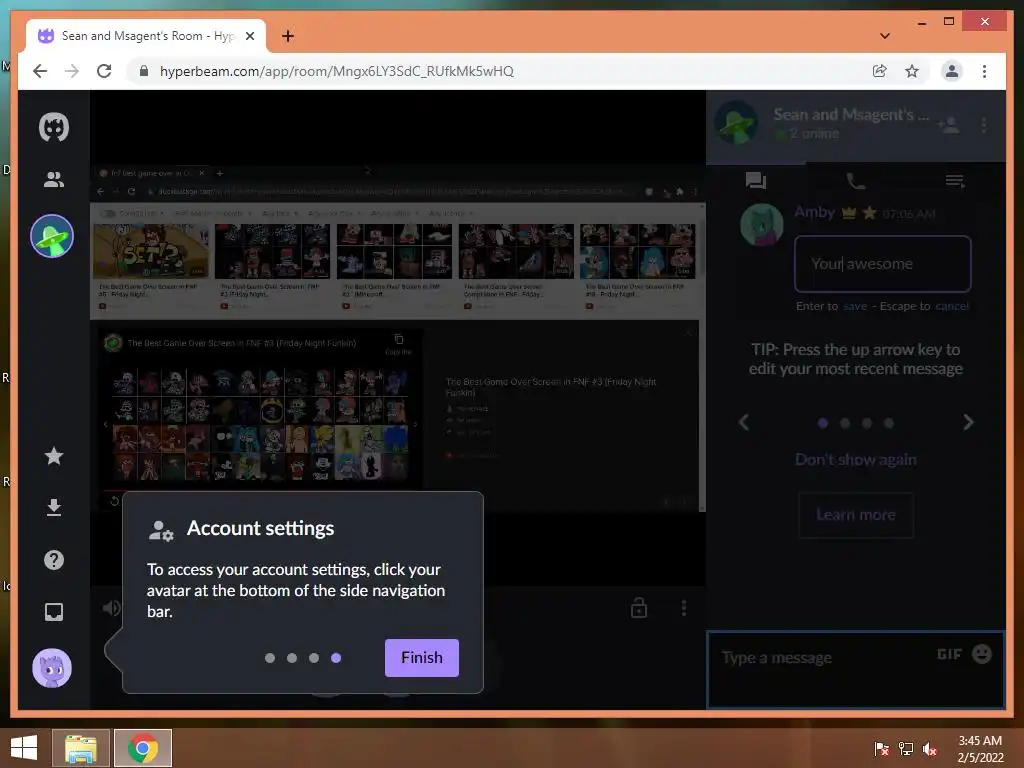Select the third tip carousel dot
The image size is (1024, 768).
click(x=867, y=423)
